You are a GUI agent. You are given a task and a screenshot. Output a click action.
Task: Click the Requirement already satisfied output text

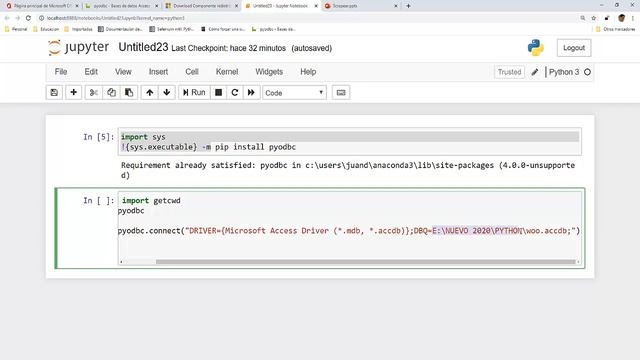coord(348,170)
